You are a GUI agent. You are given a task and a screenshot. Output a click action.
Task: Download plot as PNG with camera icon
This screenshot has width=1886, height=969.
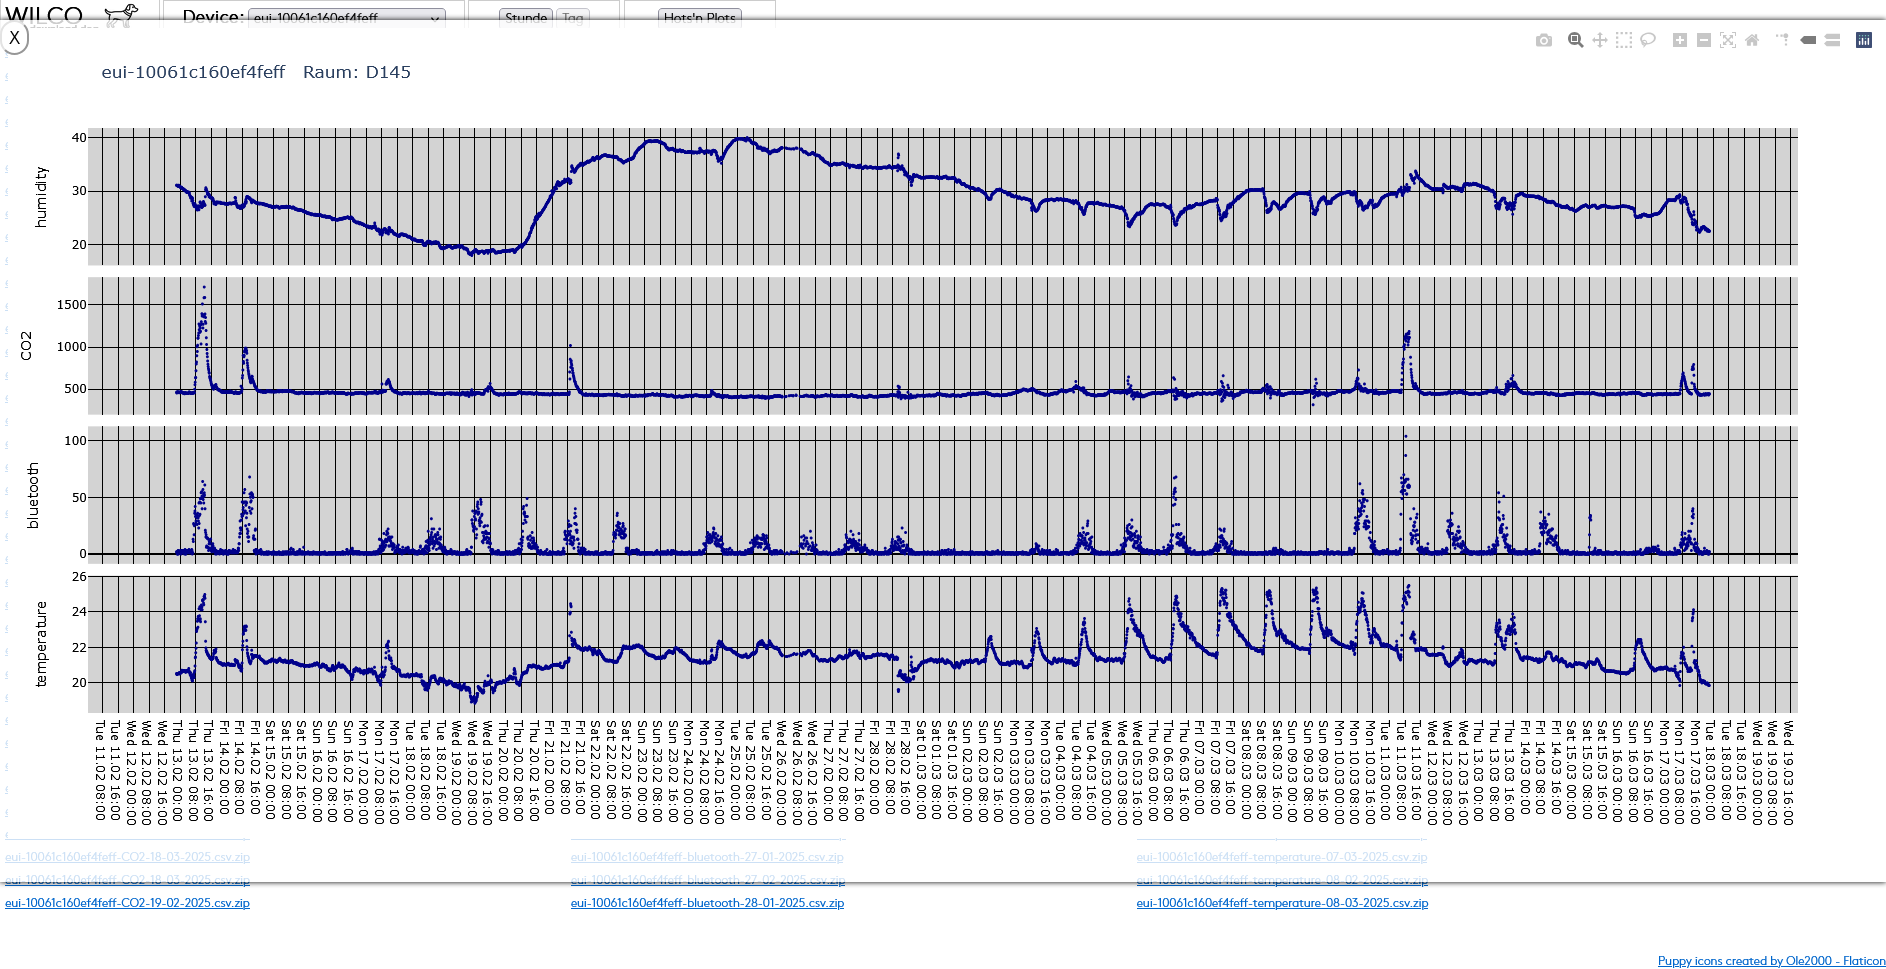coord(1544,40)
